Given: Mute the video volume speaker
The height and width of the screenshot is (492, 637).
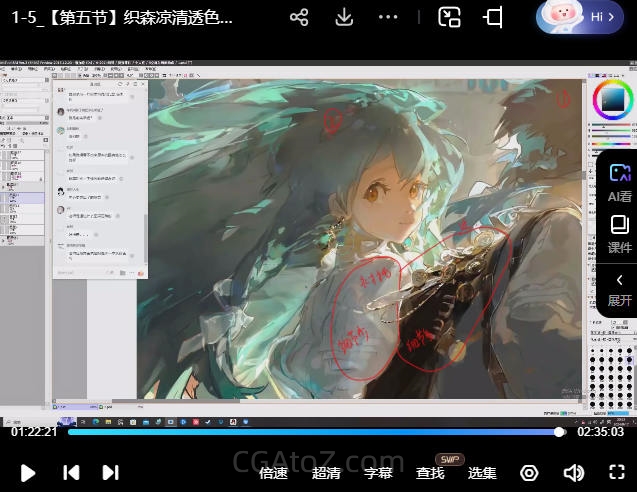Looking at the screenshot, I should (573, 473).
